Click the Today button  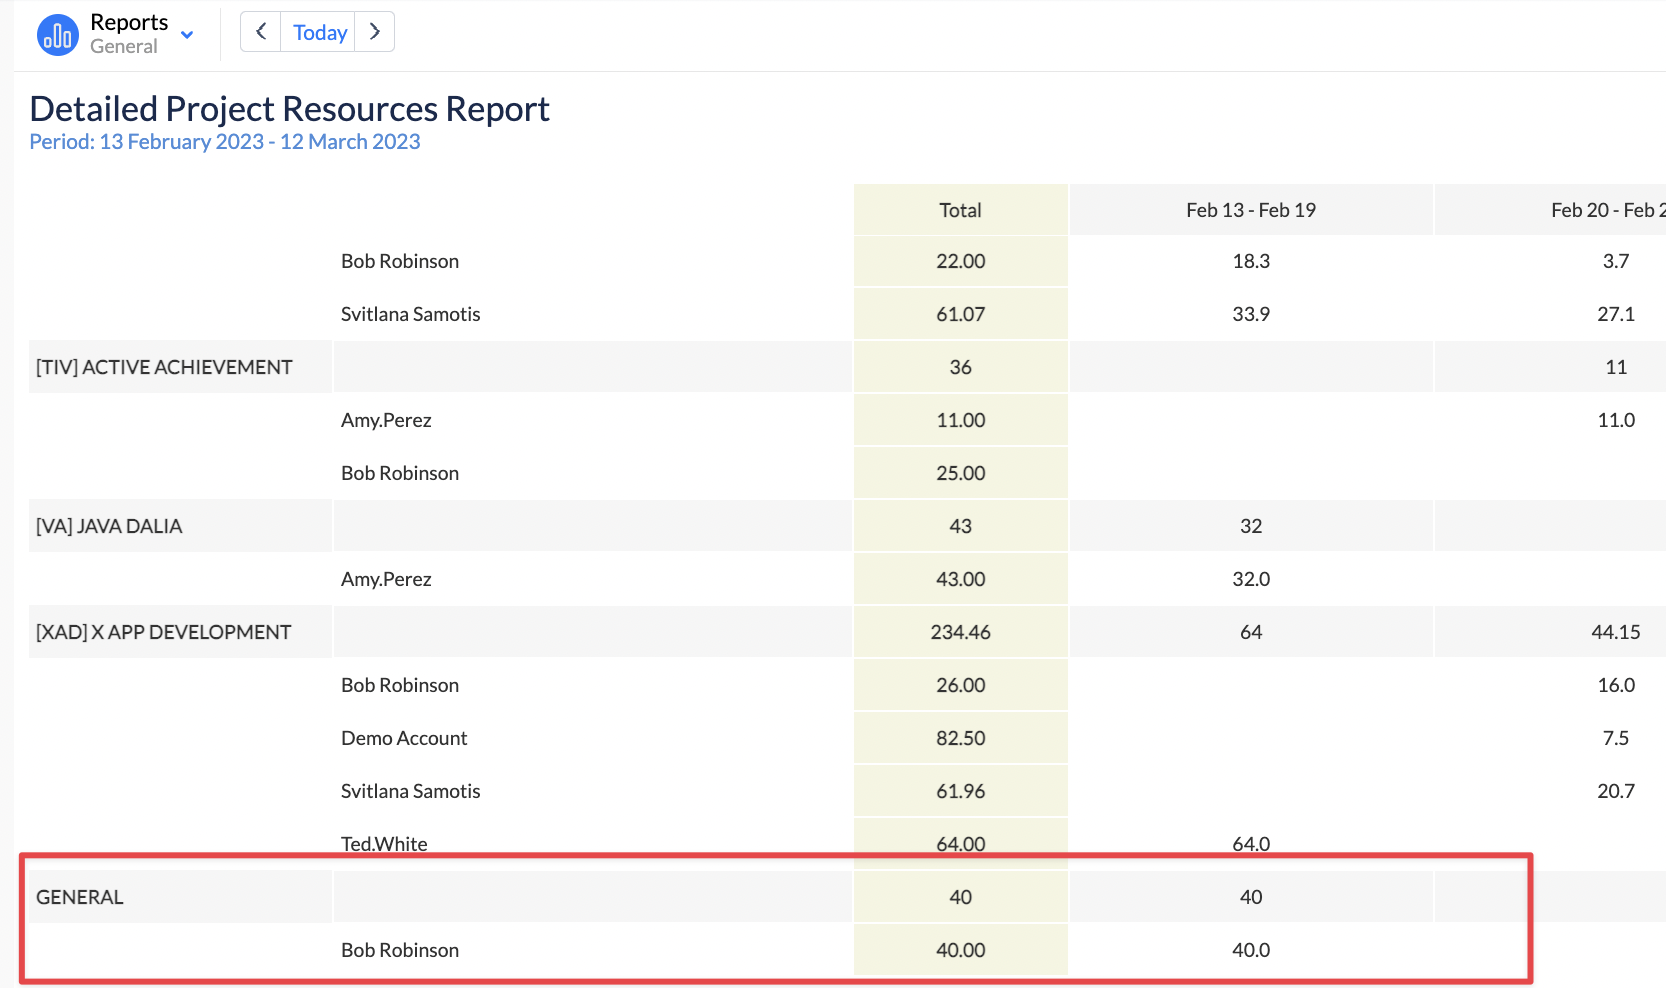tap(319, 32)
